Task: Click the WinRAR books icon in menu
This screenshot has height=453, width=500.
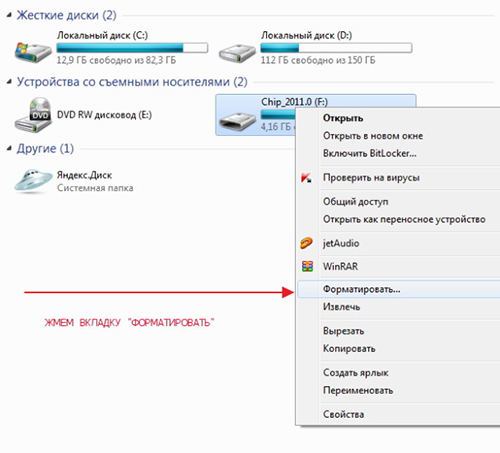Action: coord(307,266)
